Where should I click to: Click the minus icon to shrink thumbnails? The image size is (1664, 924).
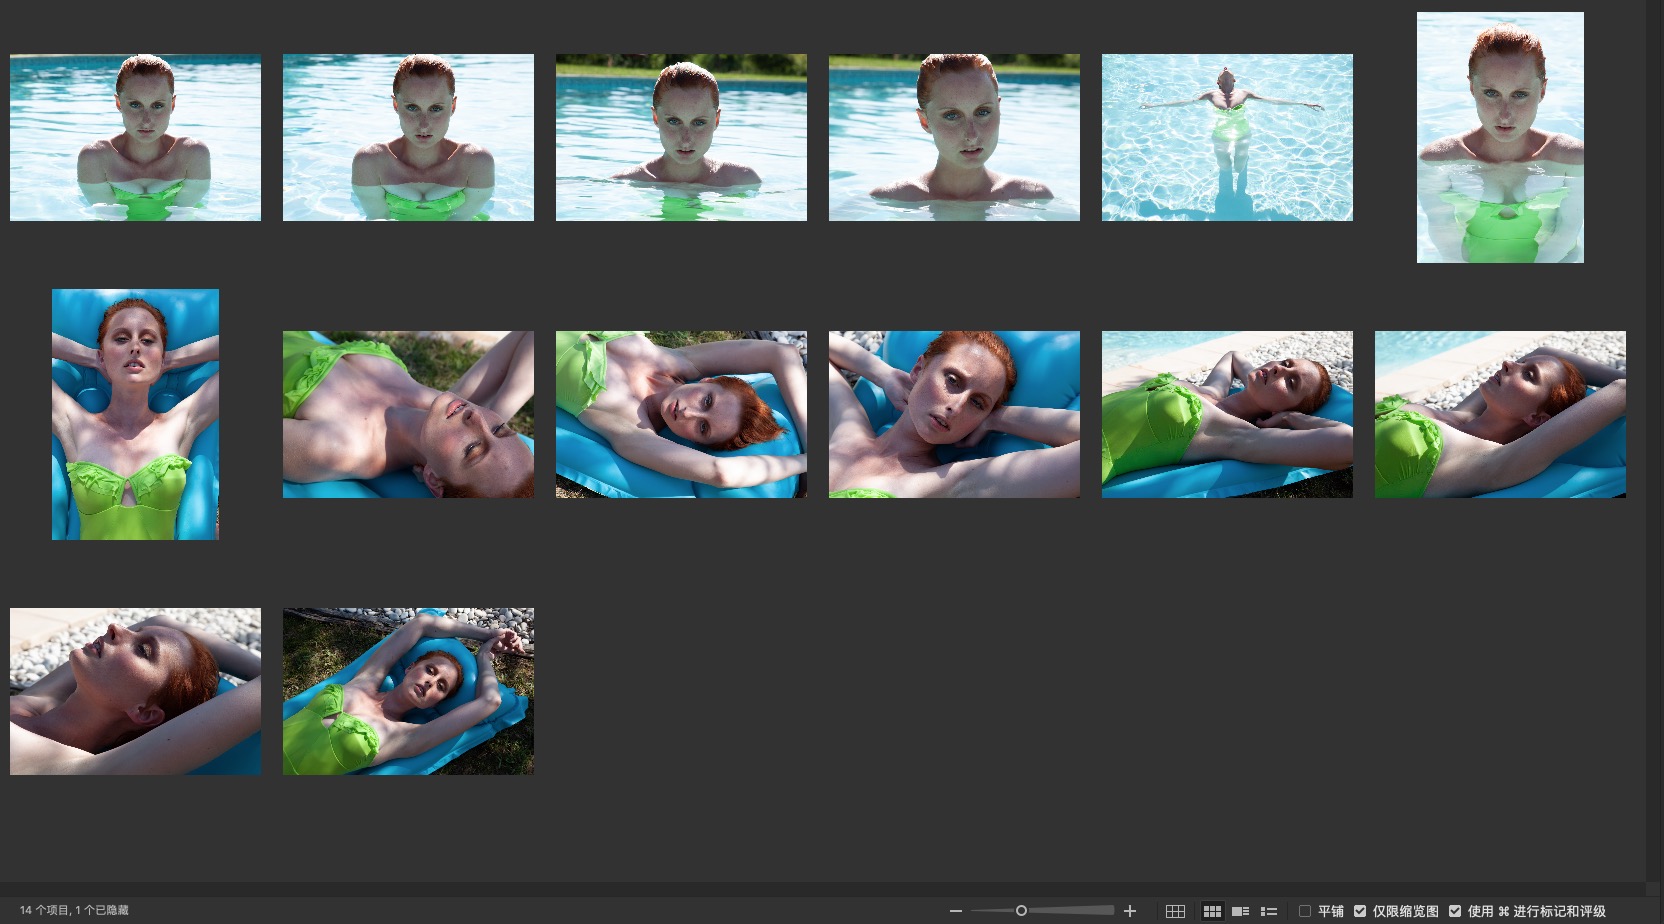(956, 911)
